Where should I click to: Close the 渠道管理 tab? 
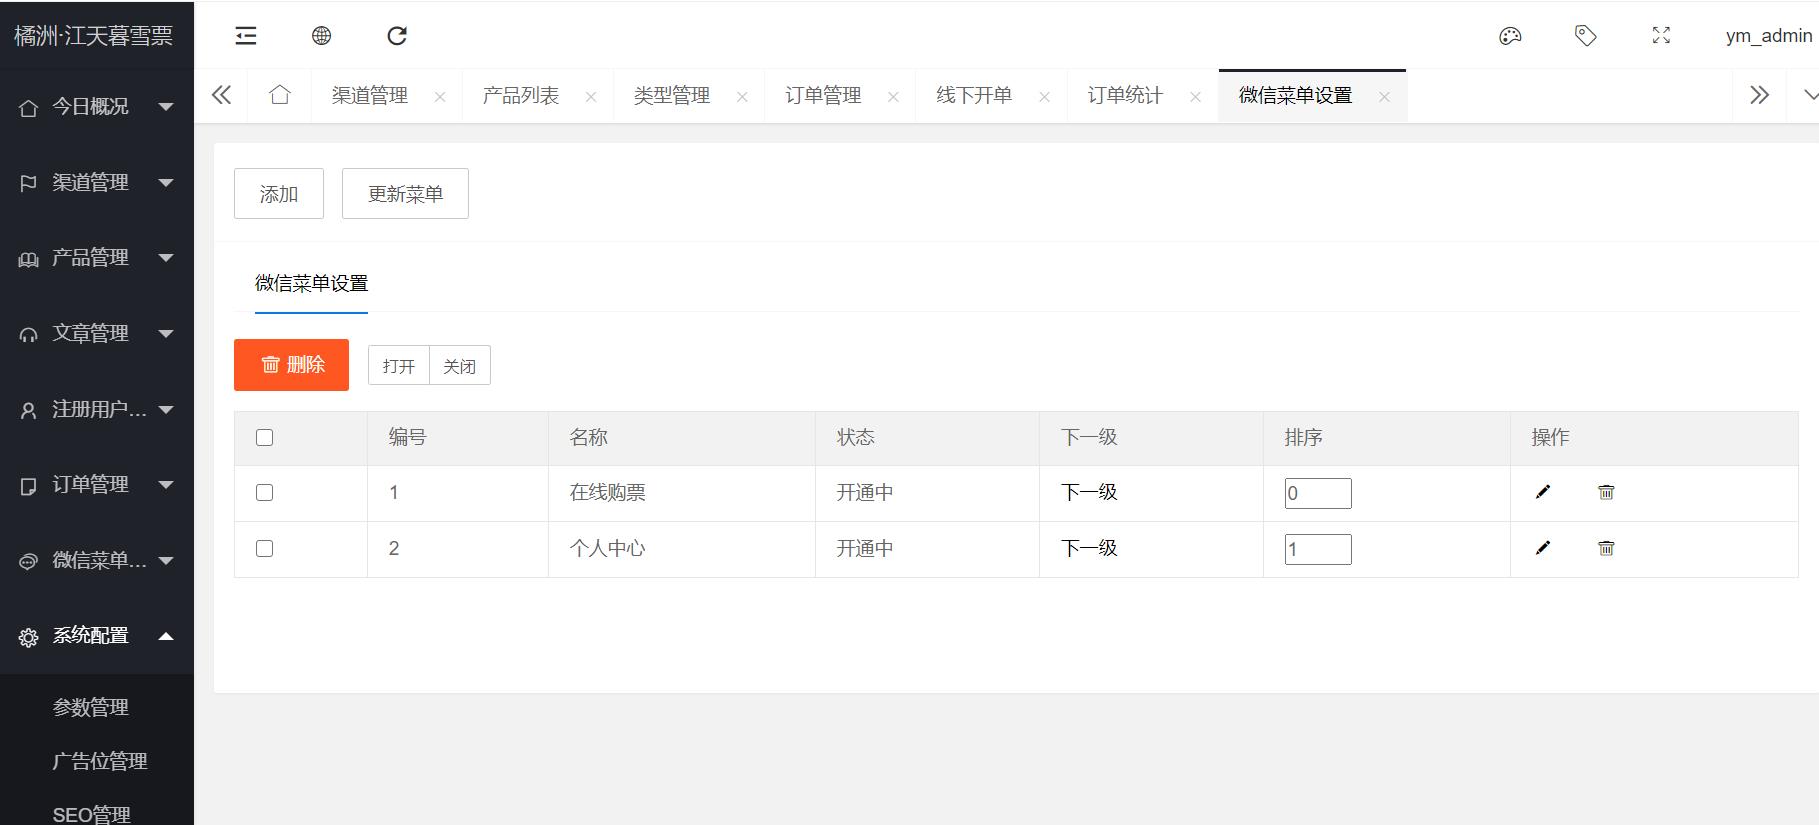(440, 97)
